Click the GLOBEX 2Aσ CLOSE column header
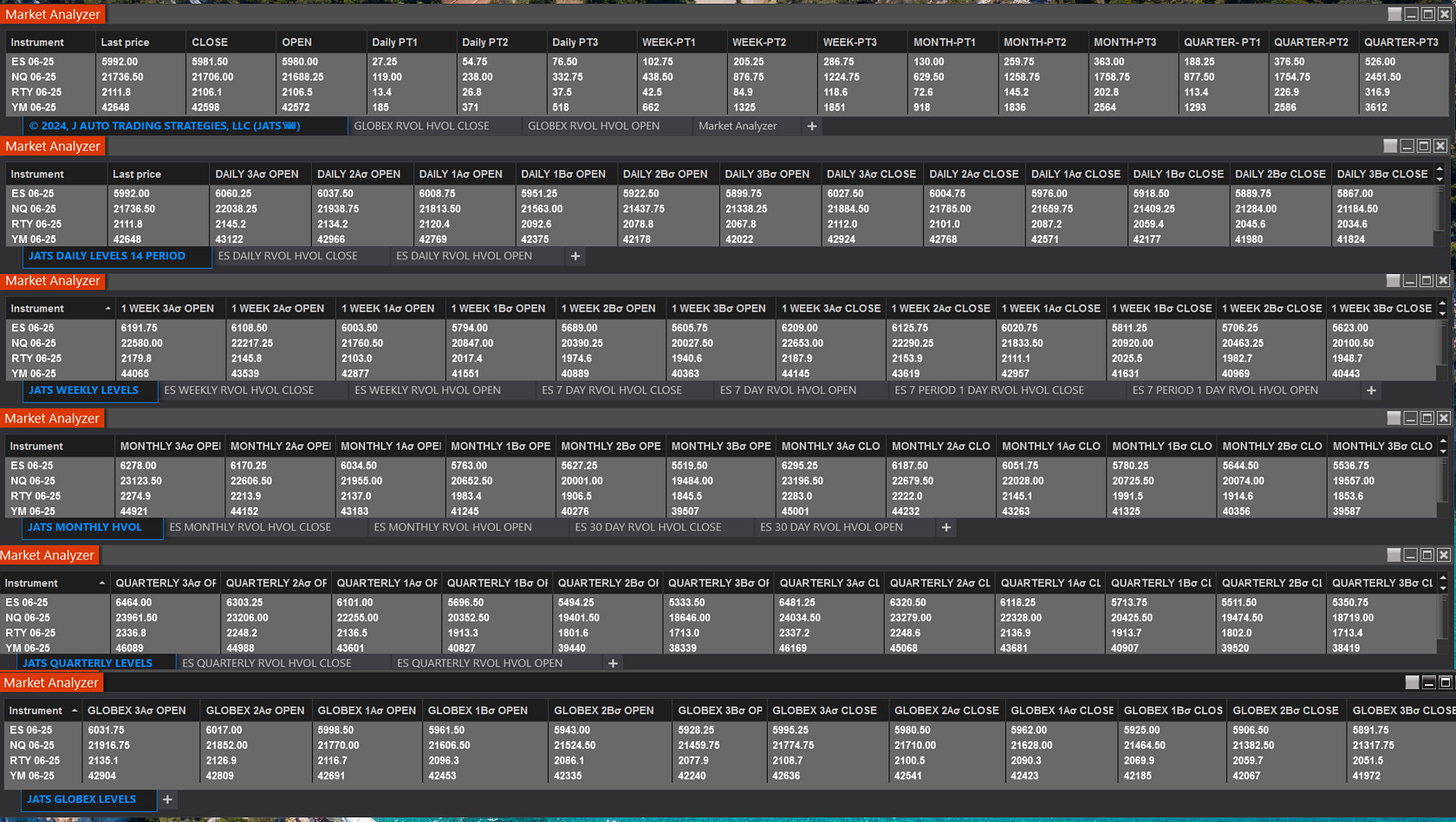Screen dimensions: 1456x822 945,710
